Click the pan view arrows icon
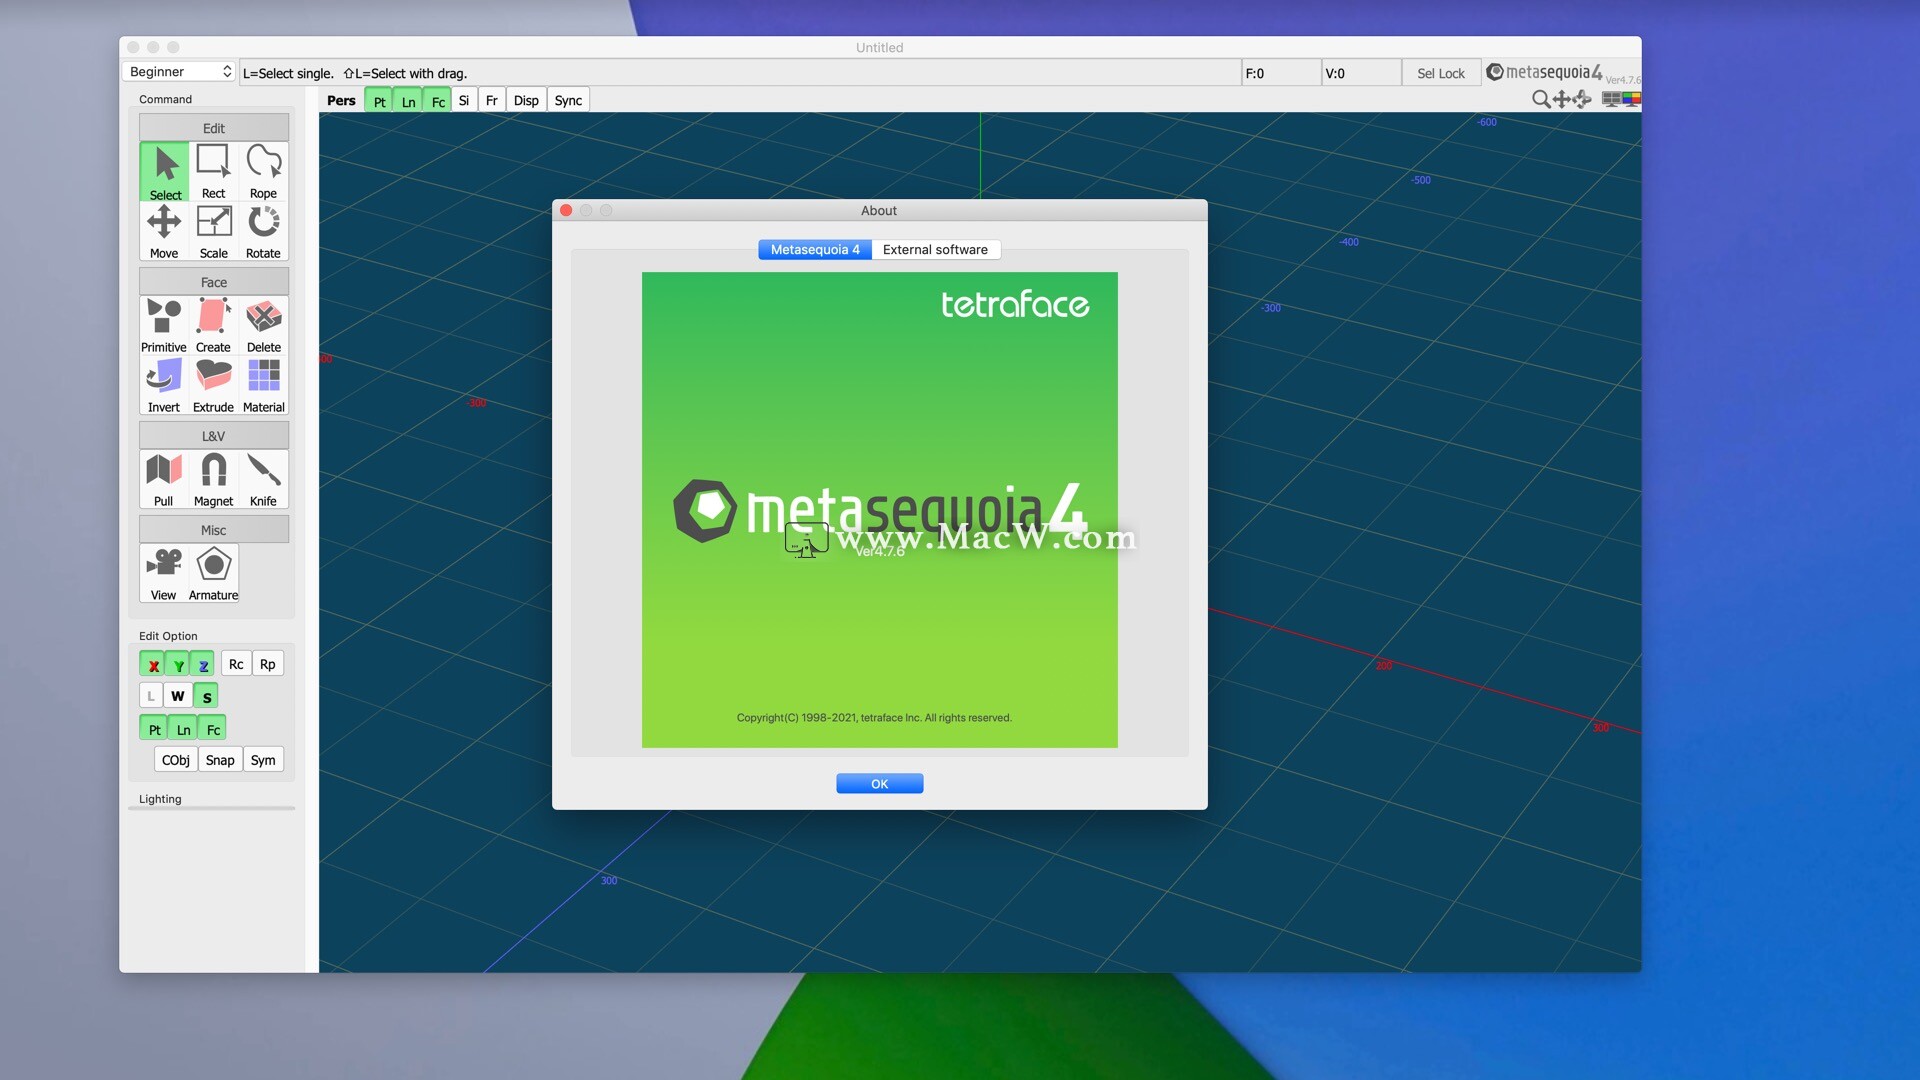This screenshot has height=1080, width=1920. pyautogui.click(x=1561, y=99)
